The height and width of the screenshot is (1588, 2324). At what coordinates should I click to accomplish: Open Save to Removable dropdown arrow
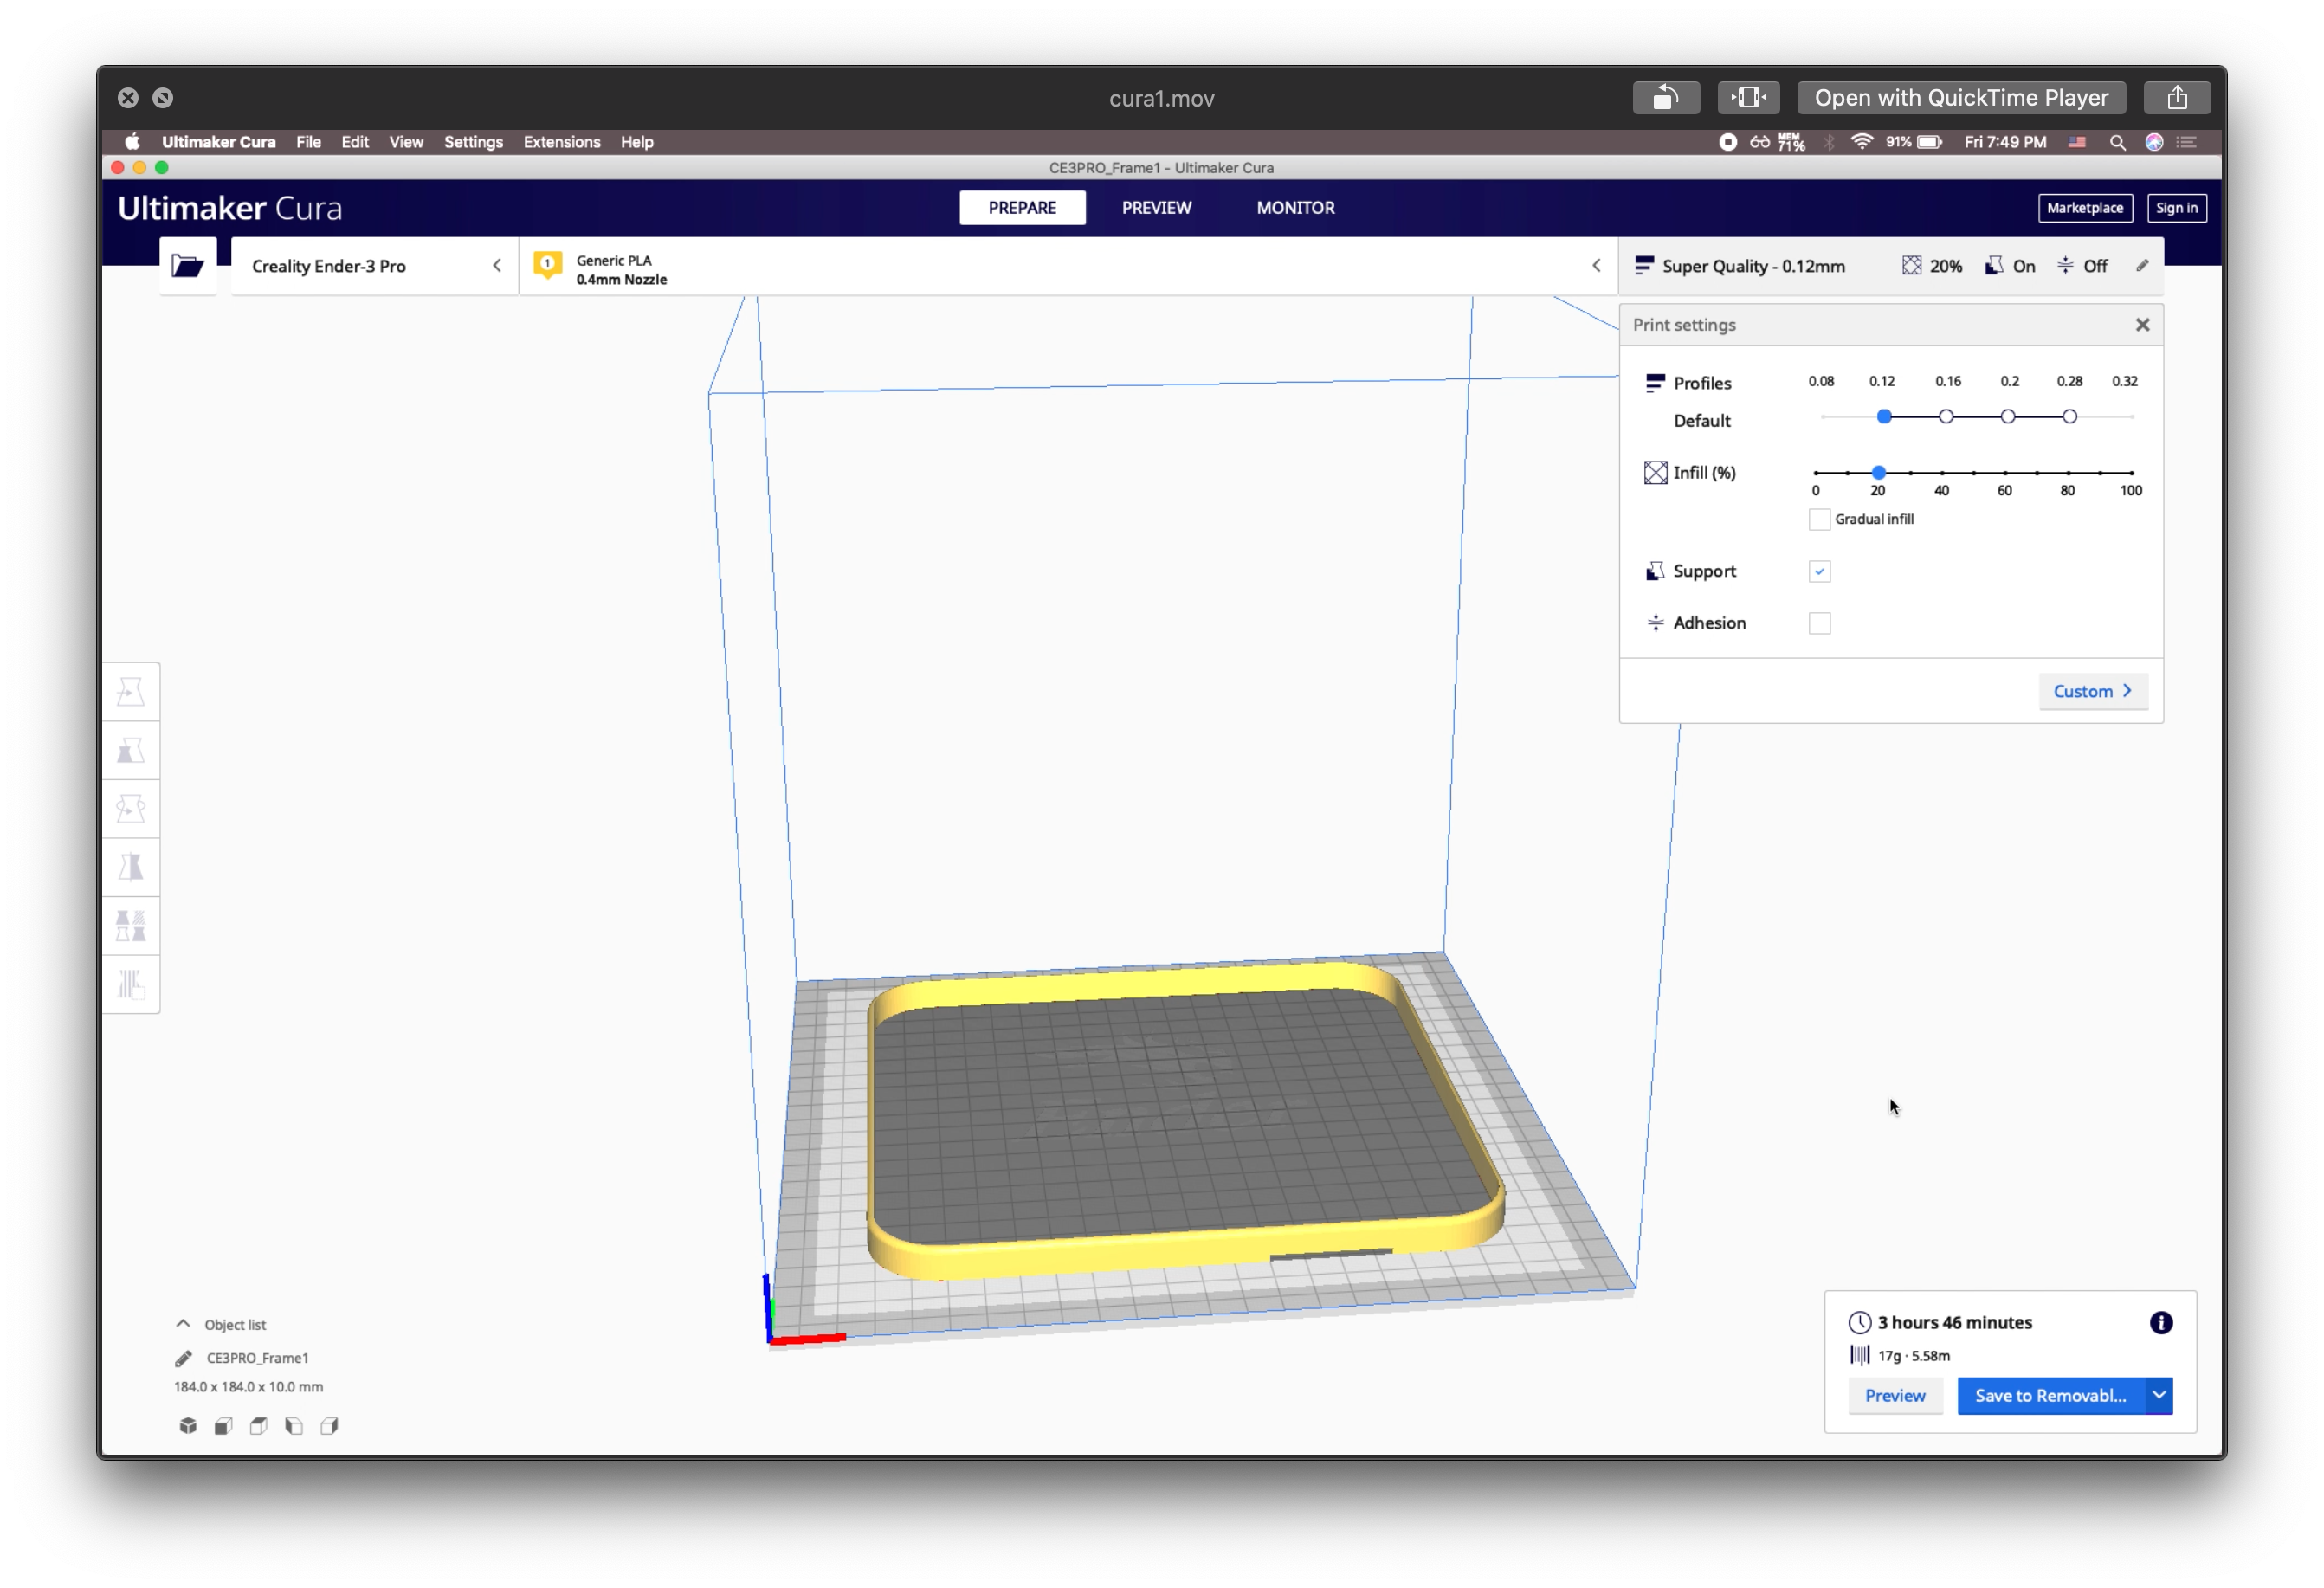coord(2160,1396)
